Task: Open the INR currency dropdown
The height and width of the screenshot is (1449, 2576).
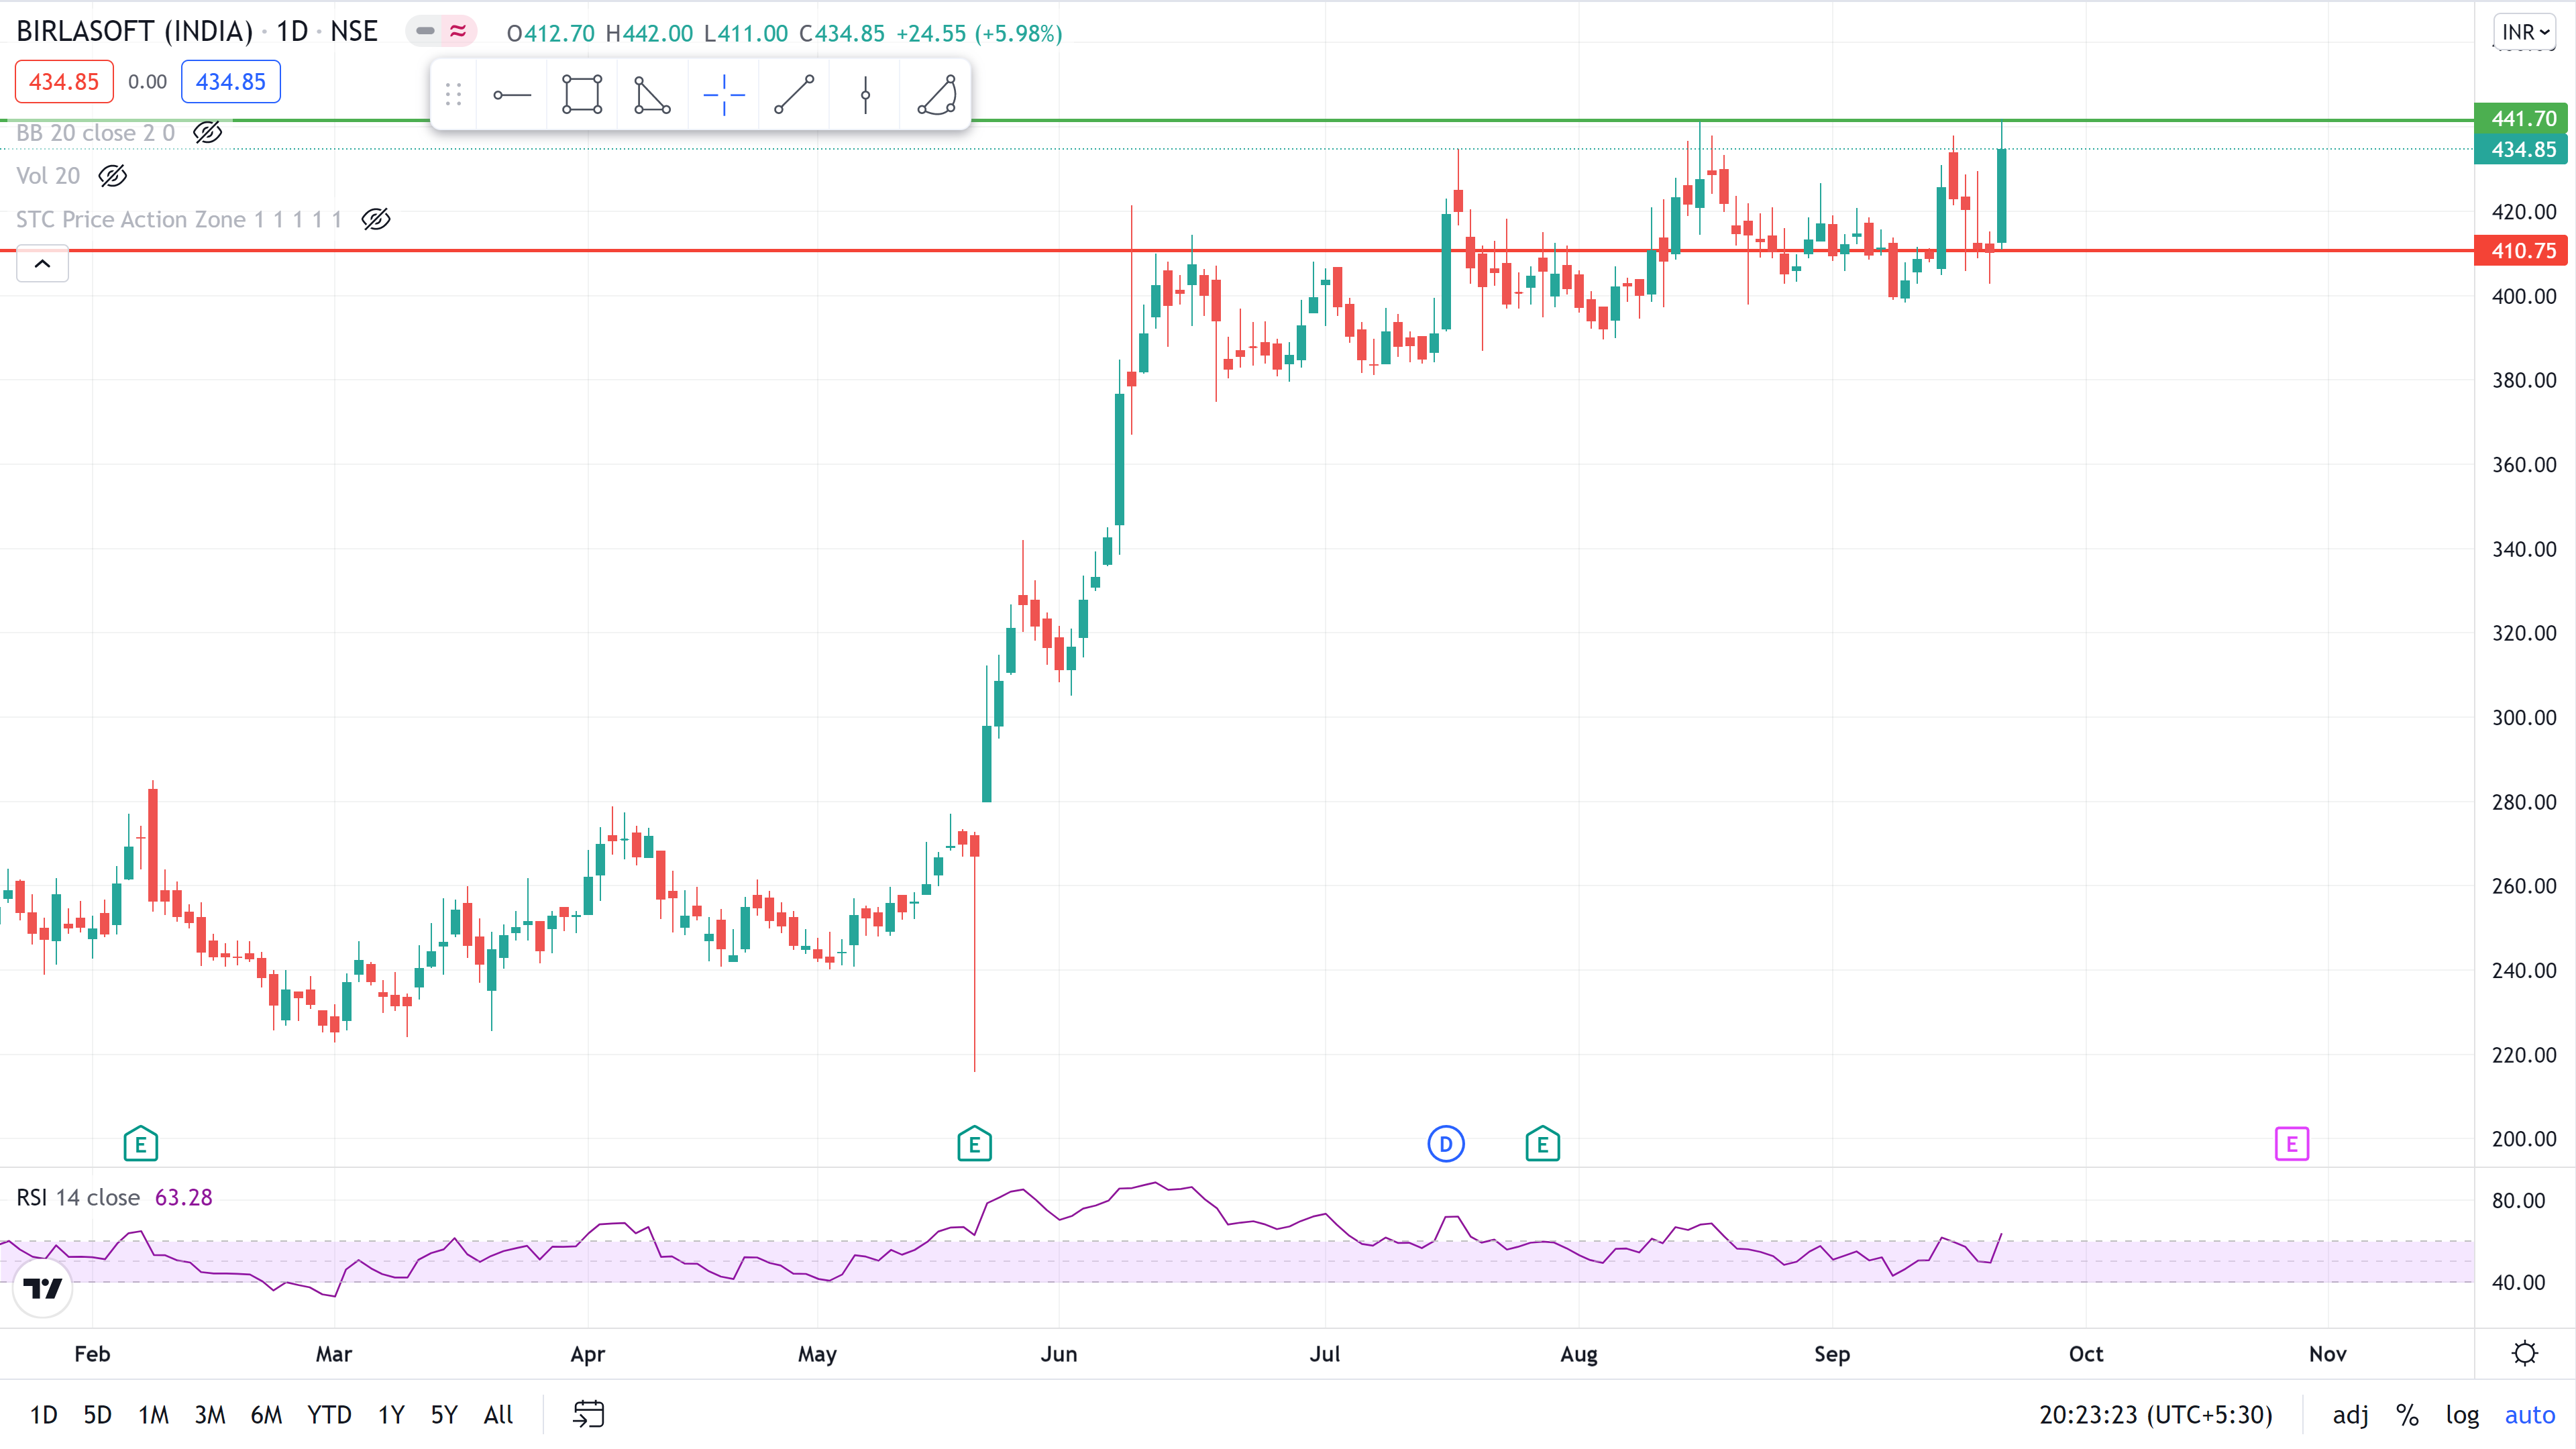Action: pos(2524,32)
